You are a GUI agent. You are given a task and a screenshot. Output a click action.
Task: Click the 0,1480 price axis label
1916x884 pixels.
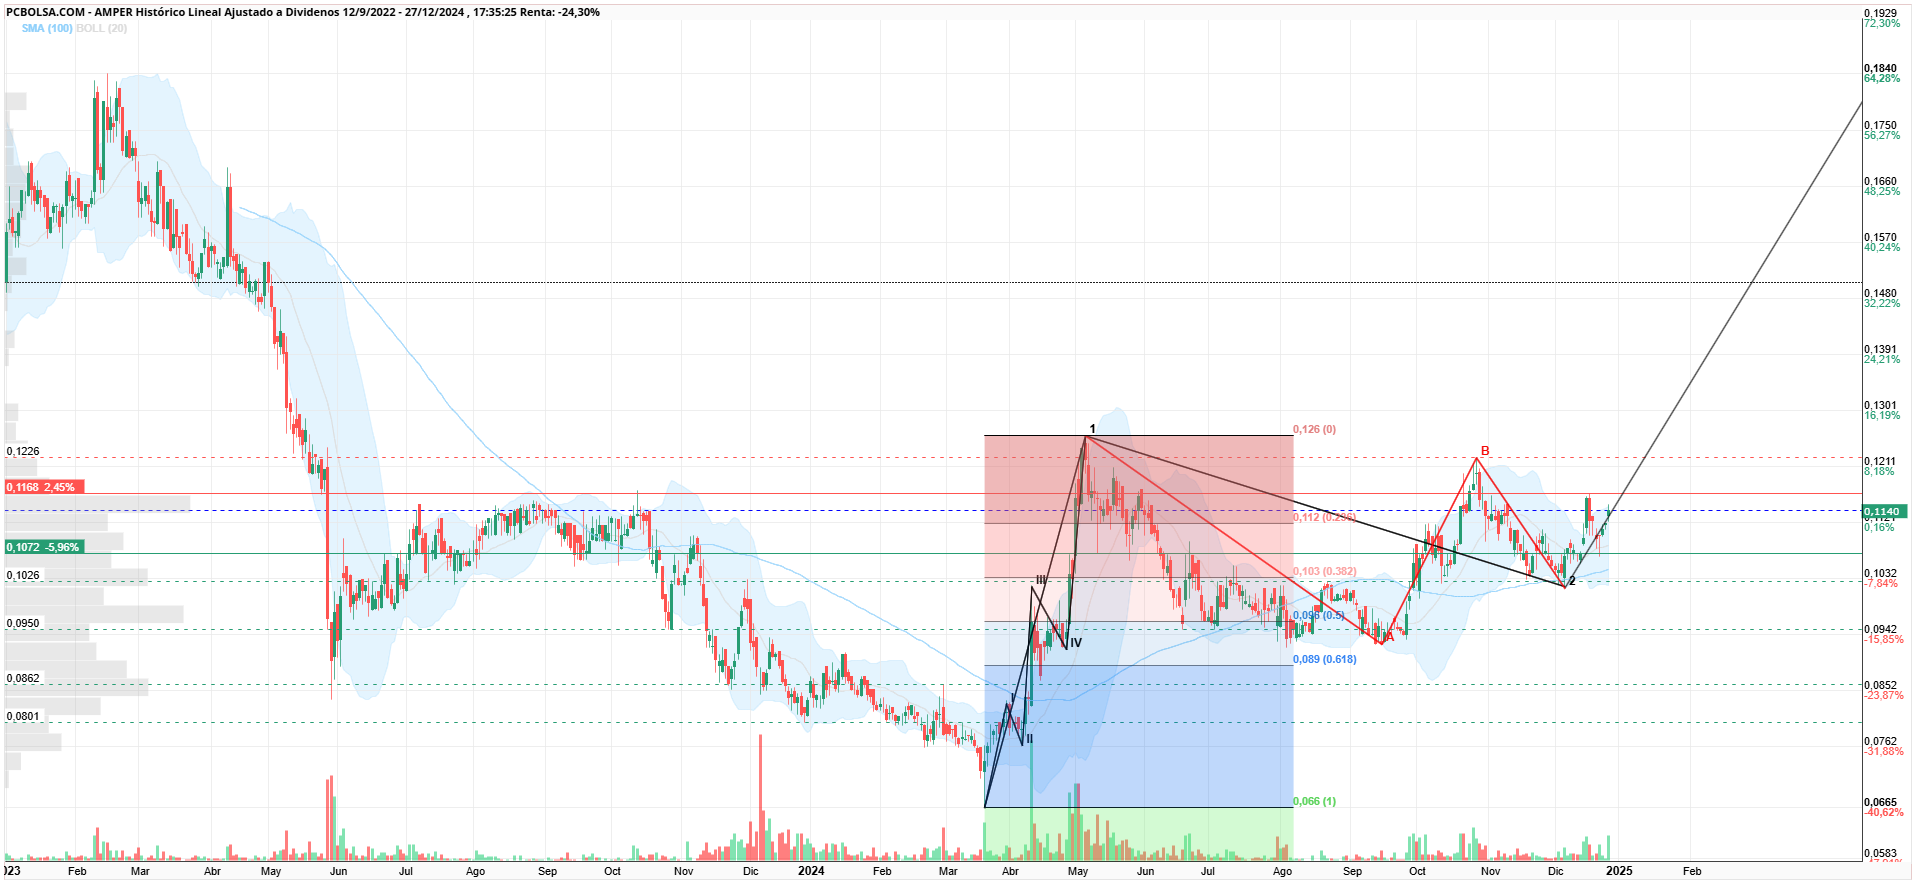pyautogui.click(x=1881, y=294)
